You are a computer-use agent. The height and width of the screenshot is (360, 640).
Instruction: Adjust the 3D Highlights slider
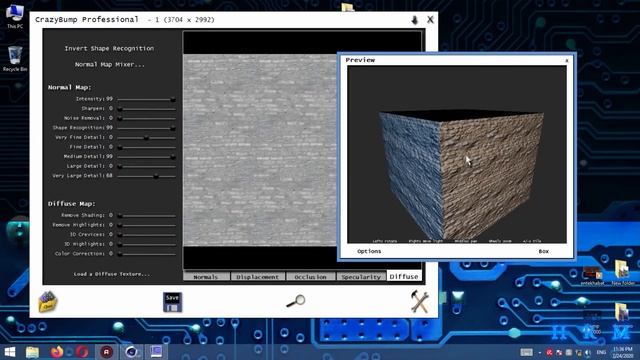146,244
